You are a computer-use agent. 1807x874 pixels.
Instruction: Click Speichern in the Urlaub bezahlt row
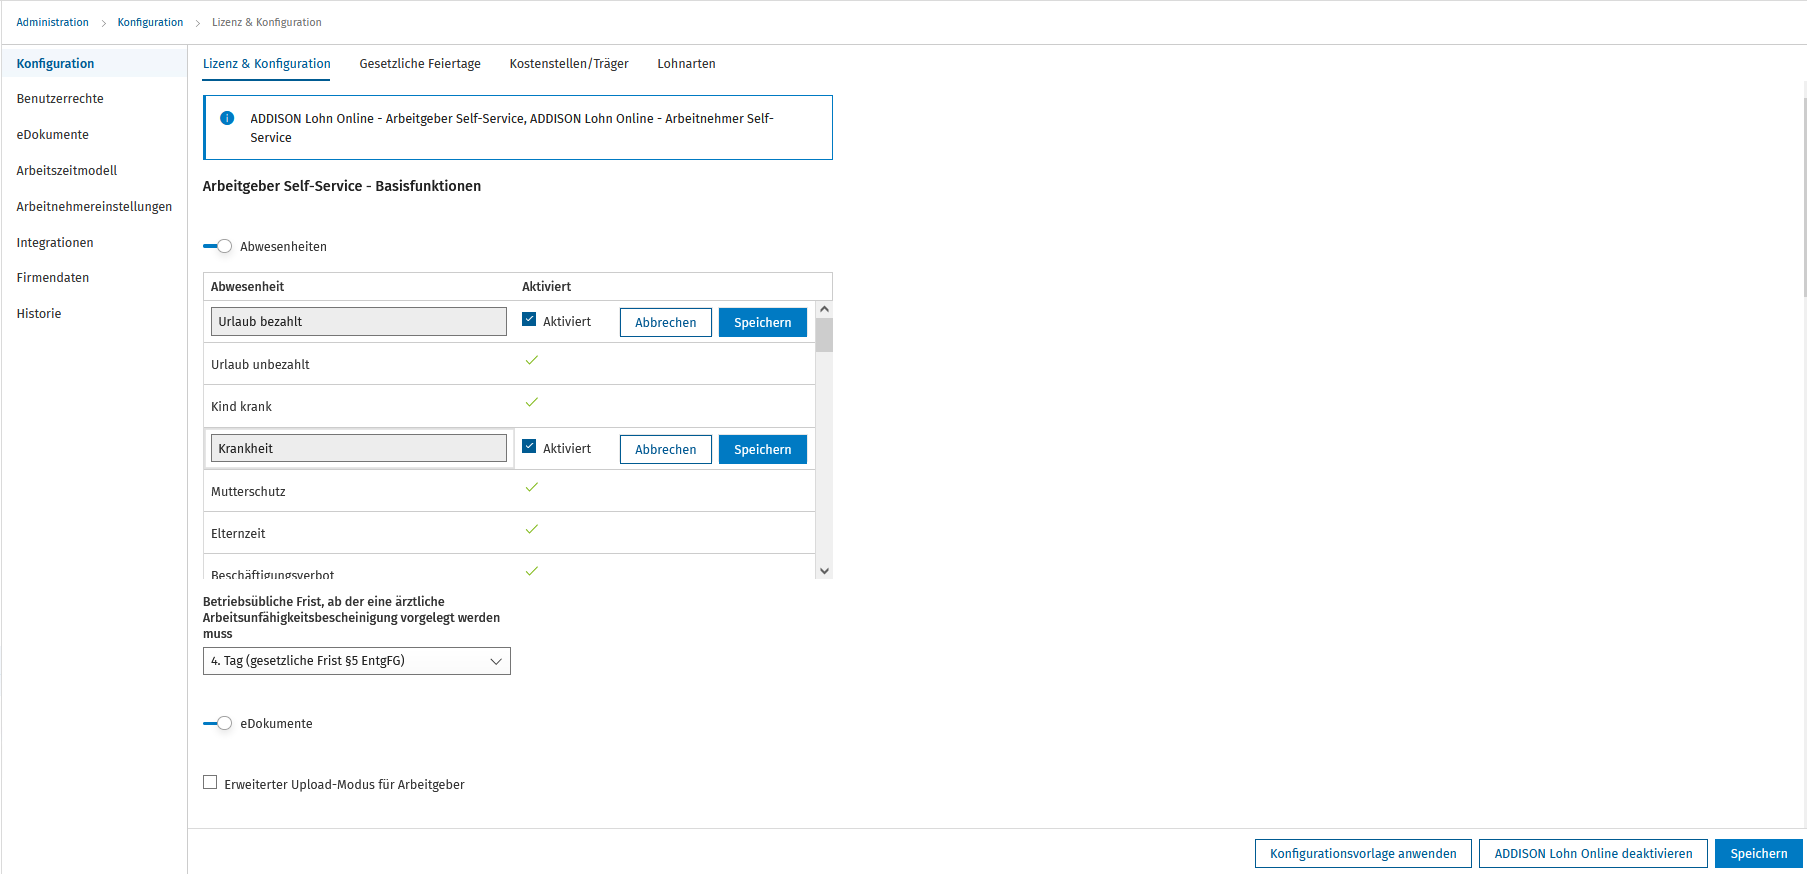pos(763,322)
